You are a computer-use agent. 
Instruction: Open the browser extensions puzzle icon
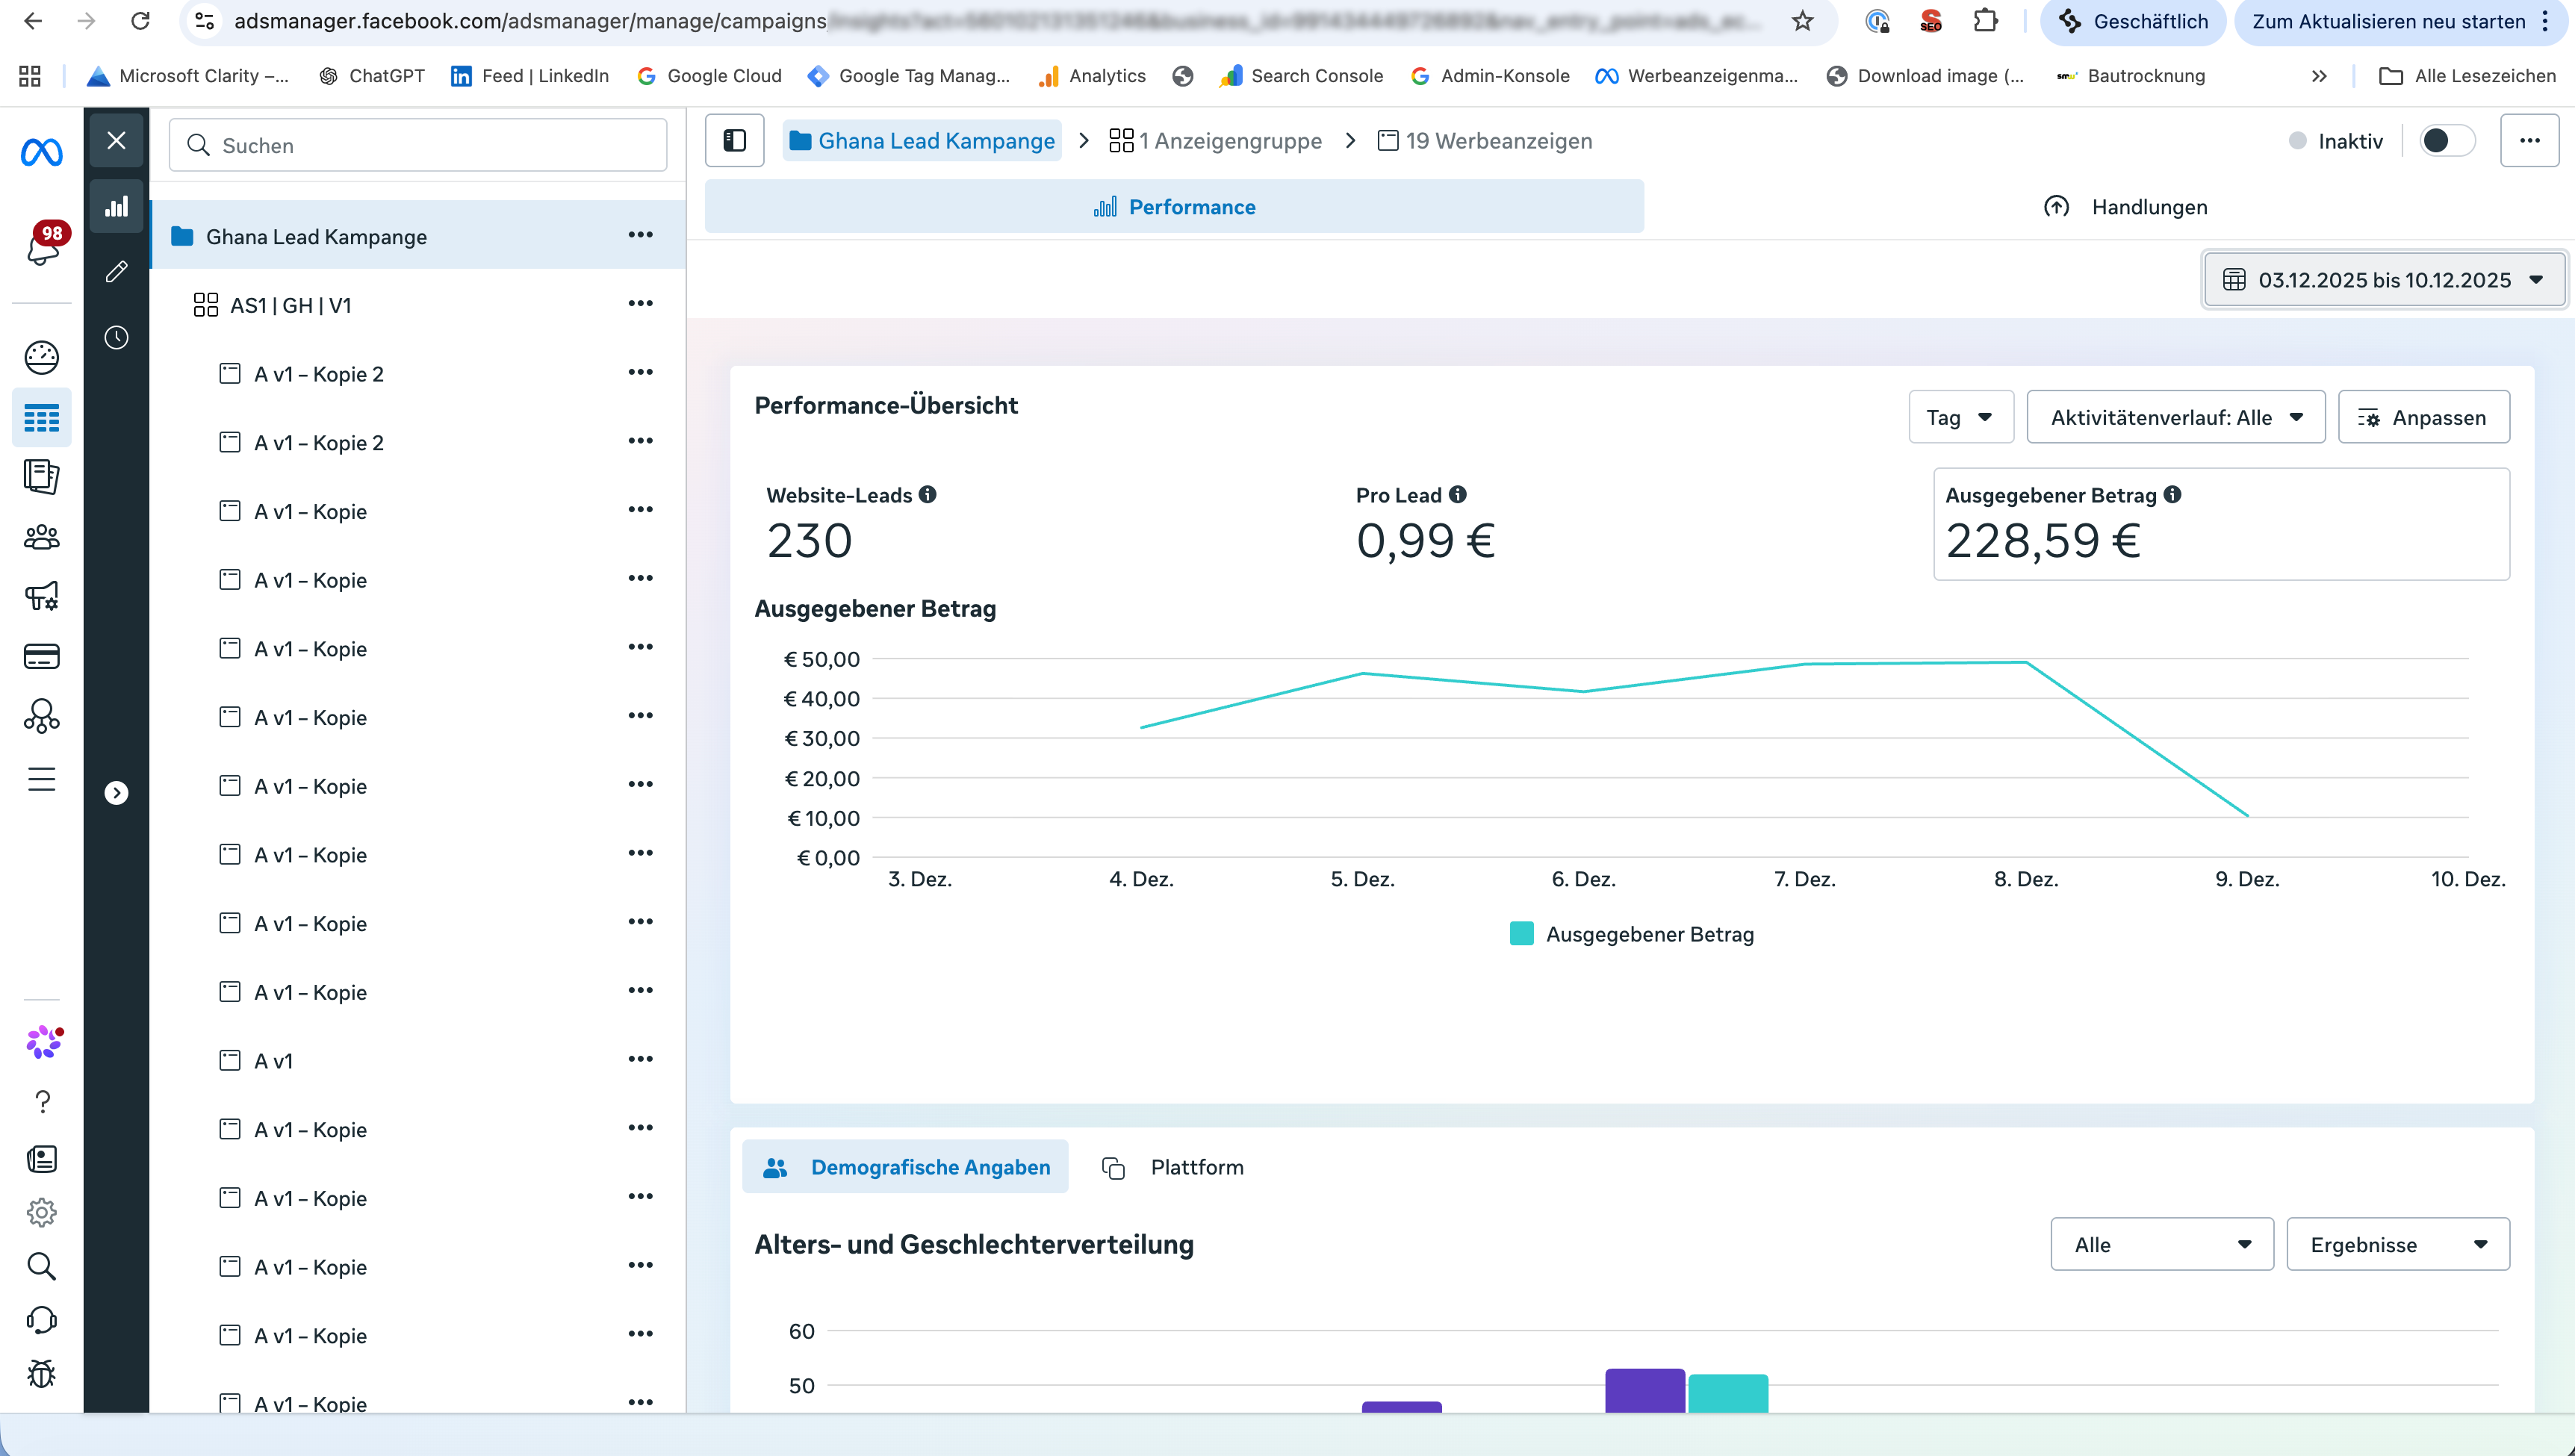click(x=1985, y=21)
